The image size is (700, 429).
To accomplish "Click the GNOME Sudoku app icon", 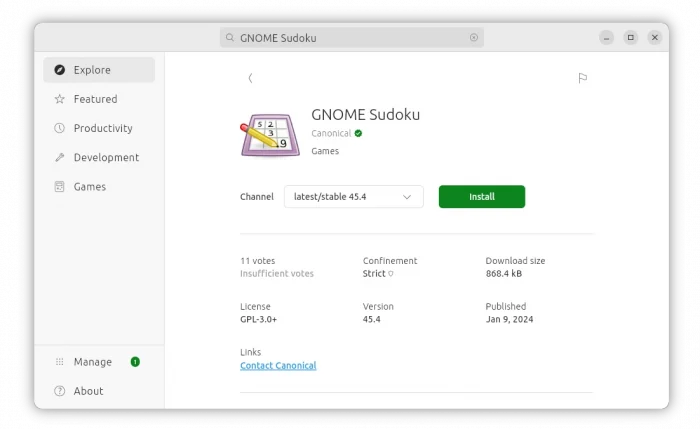I will (269, 135).
